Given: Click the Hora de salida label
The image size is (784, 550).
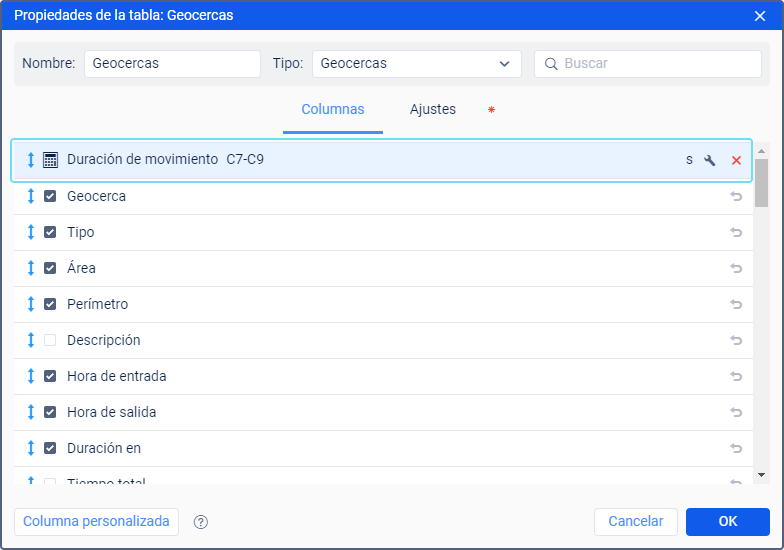Looking at the screenshot, I should click(x=112, y=412).
